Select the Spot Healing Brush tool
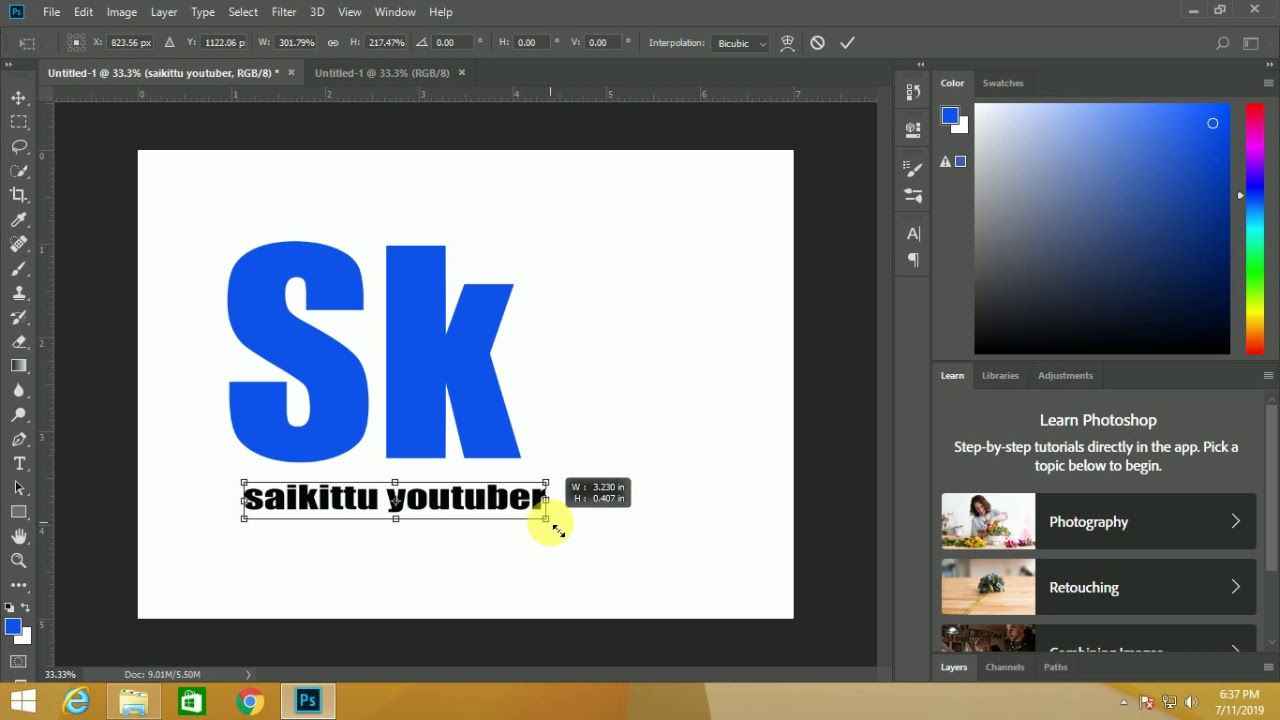Screen dimensions: 1280x720 pos(19,244)
